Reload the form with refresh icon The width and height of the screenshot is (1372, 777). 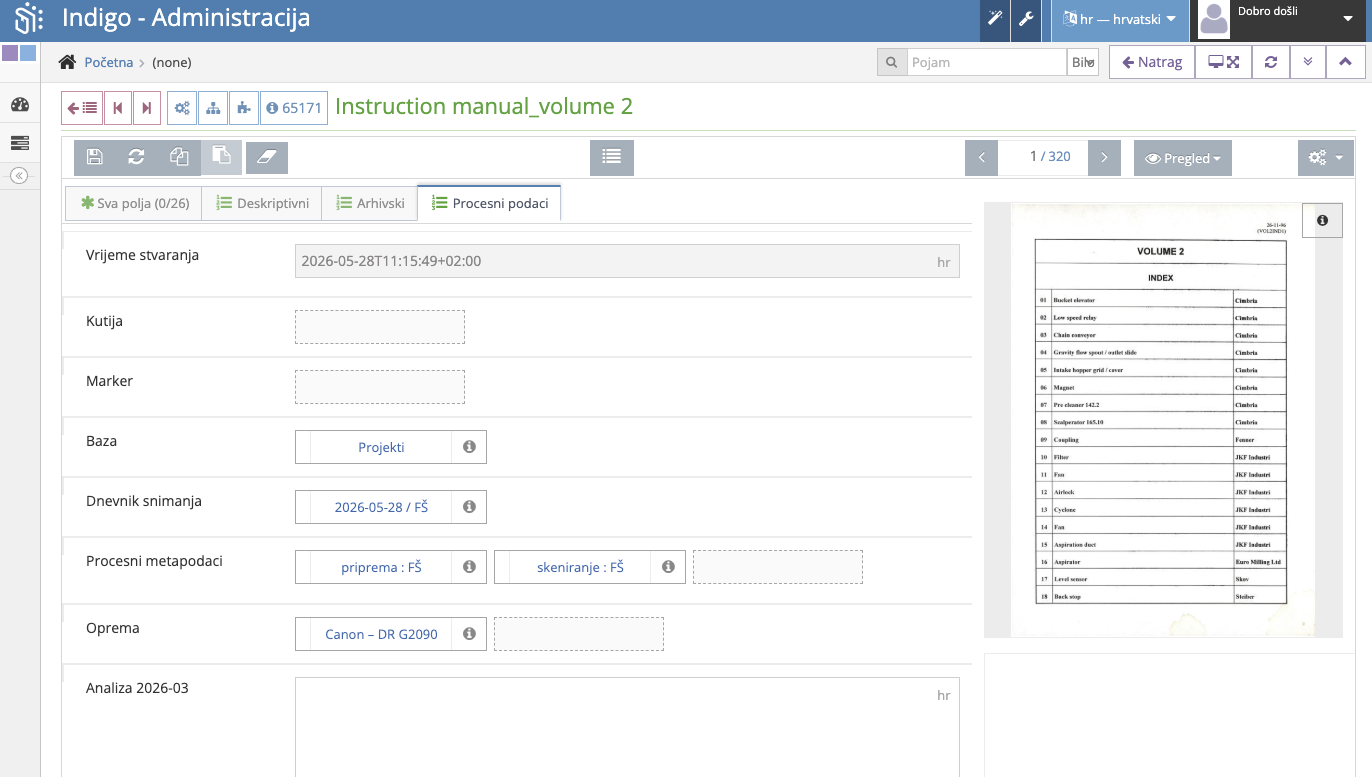(x=137, y=157)
